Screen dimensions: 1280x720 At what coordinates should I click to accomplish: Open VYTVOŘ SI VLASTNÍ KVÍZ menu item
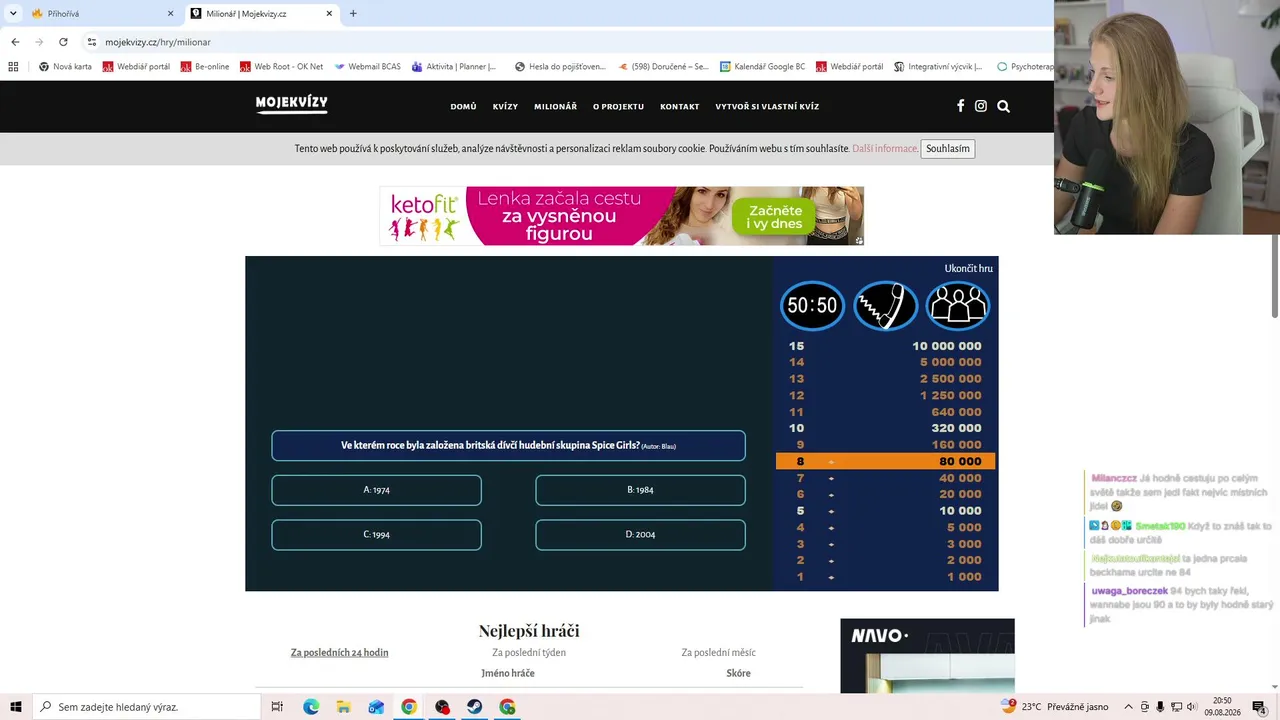[767, 106]
